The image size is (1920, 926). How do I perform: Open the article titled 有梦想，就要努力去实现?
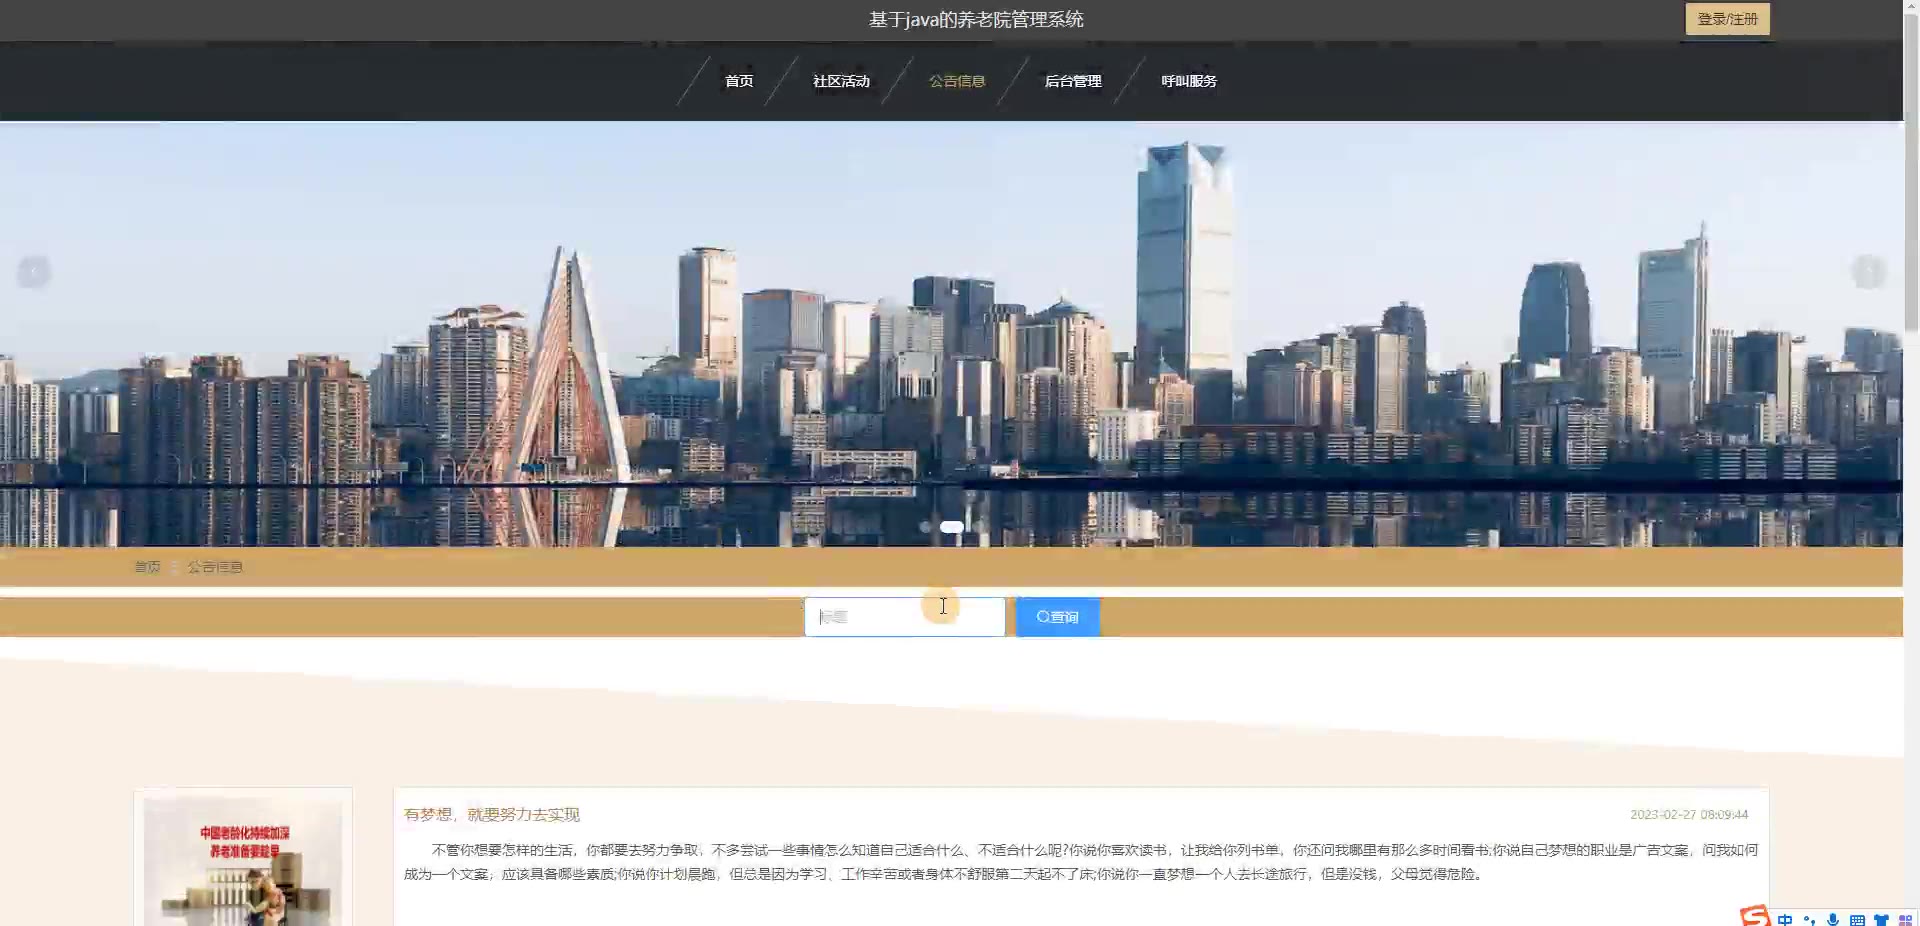(x=491, y=814)
